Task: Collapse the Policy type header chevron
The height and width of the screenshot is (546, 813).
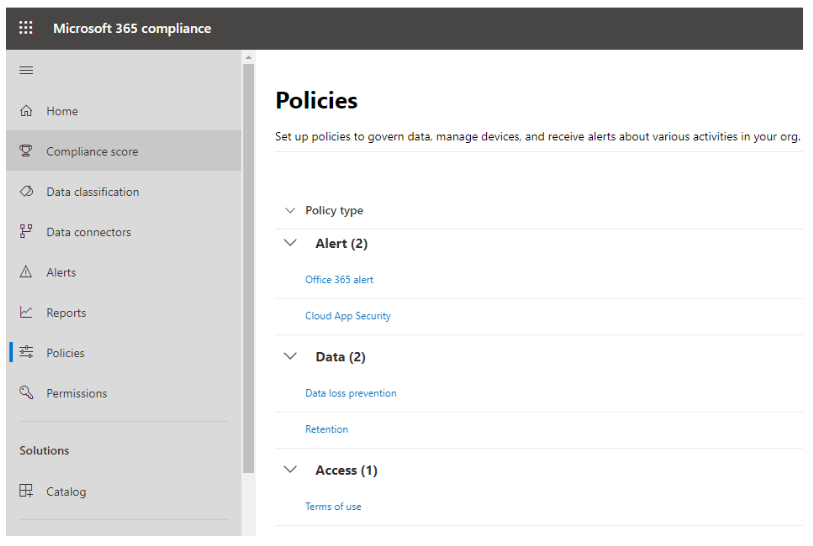Action: click(290, 211)
